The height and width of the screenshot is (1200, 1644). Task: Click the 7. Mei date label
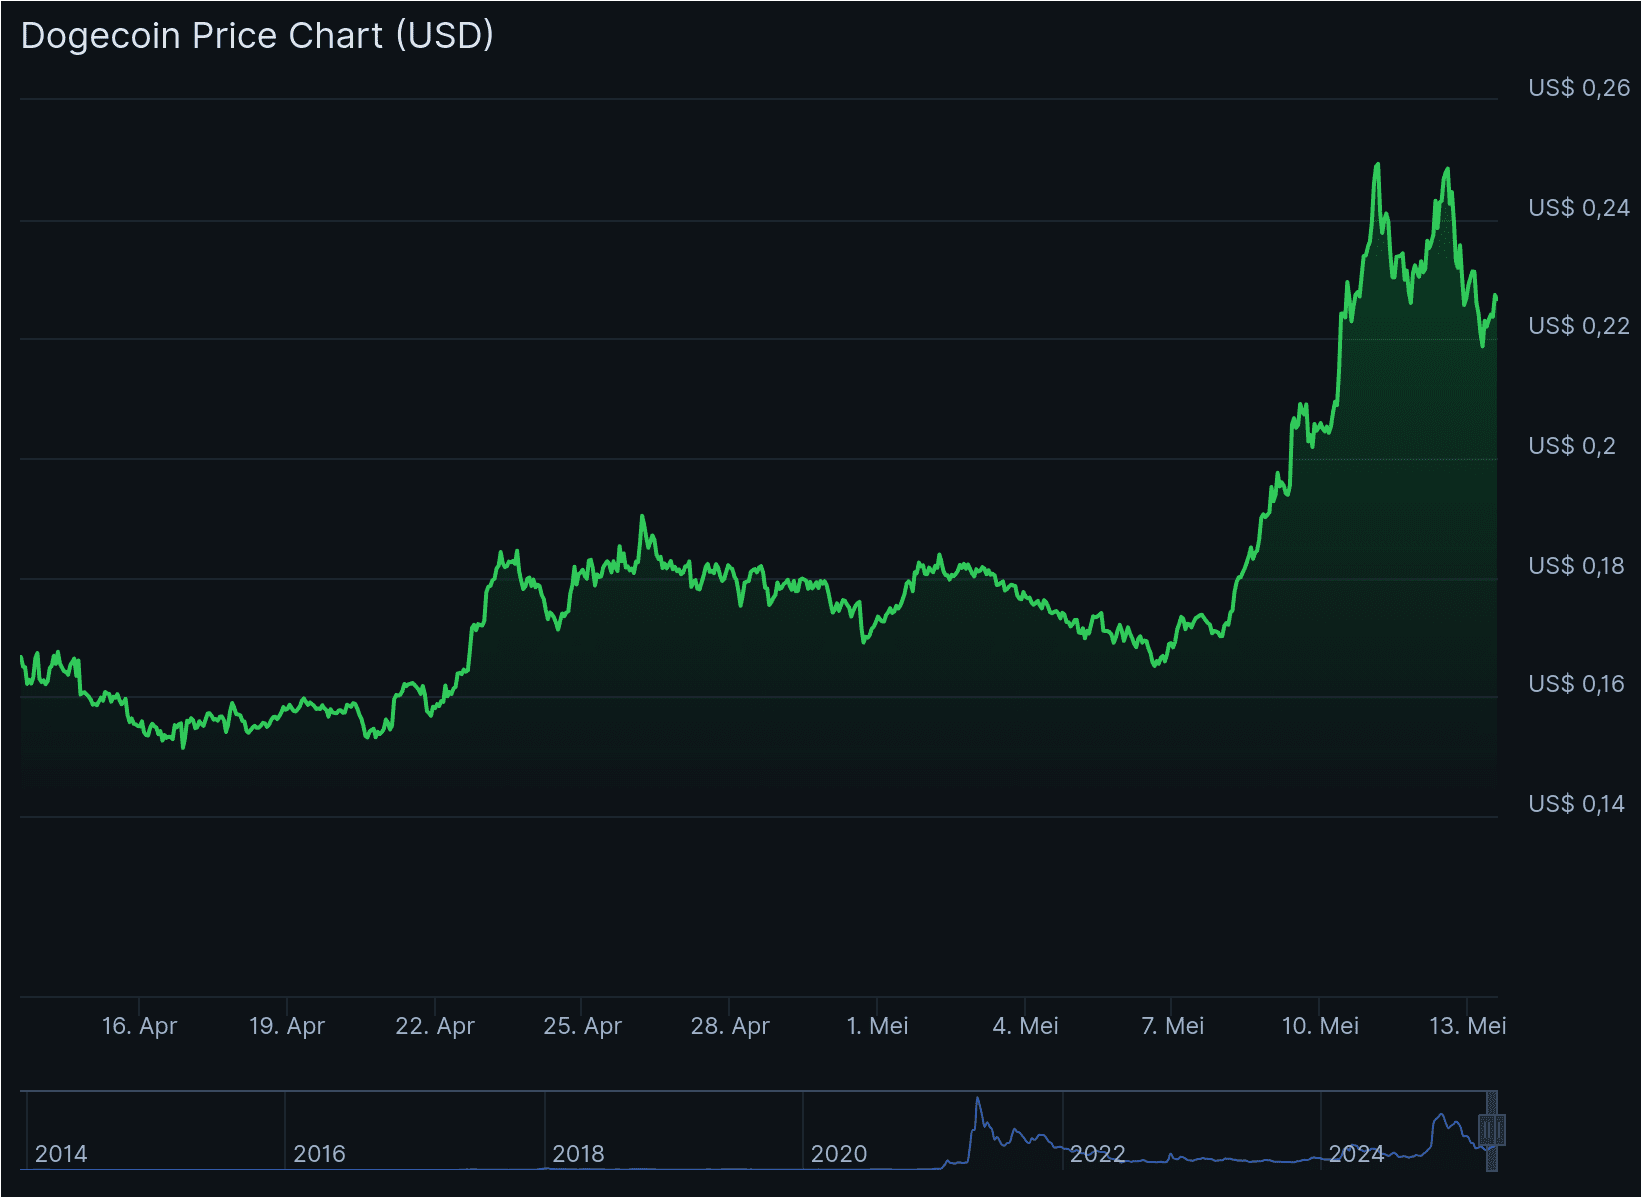click(x=1173, y=1026)
